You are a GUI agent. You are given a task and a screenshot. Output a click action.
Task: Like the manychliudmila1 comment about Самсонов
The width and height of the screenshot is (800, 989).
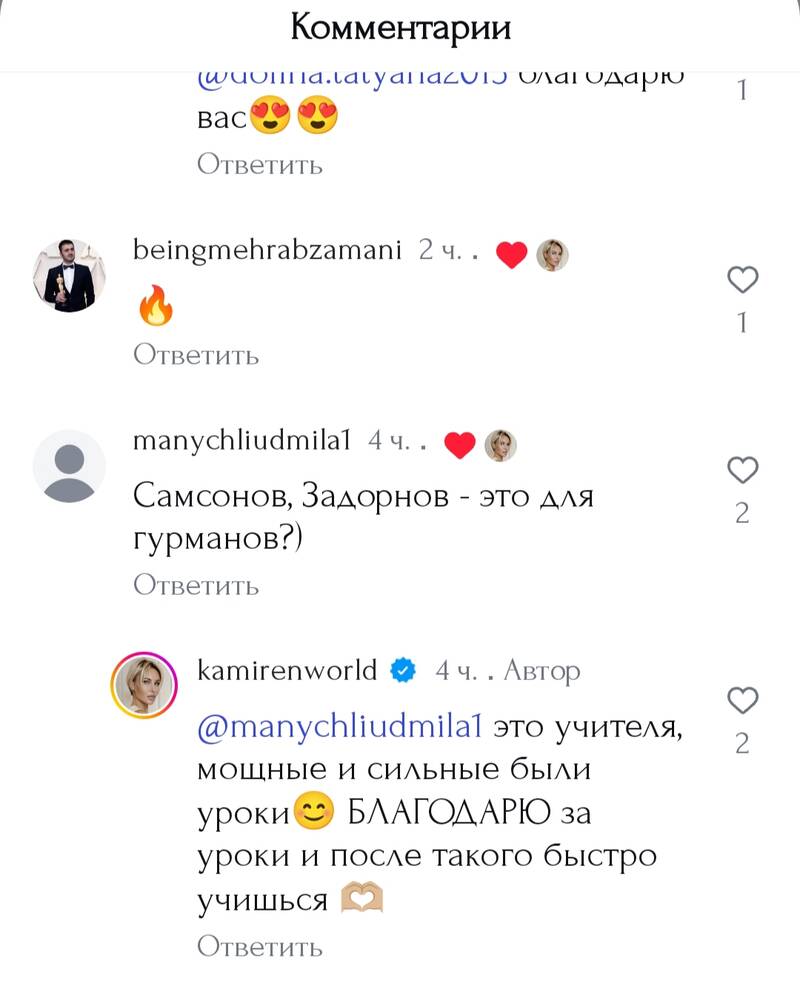[743, 470]
